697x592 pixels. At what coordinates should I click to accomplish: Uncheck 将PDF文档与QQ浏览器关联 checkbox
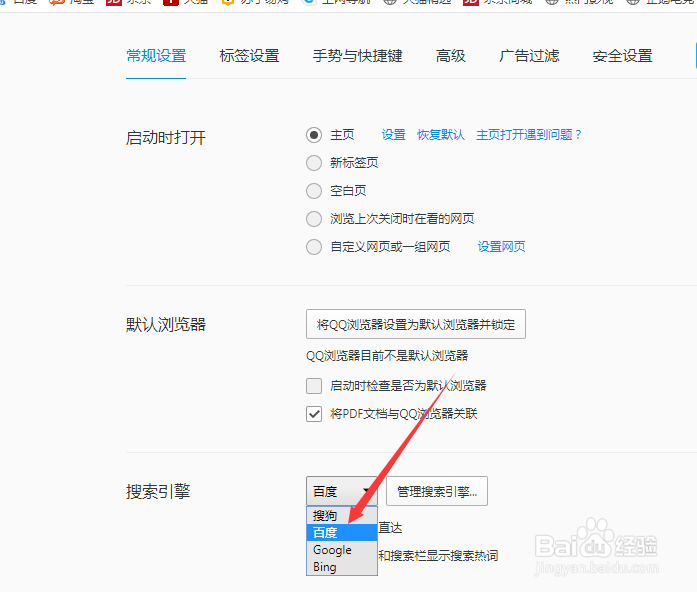[x=314, y=414]
